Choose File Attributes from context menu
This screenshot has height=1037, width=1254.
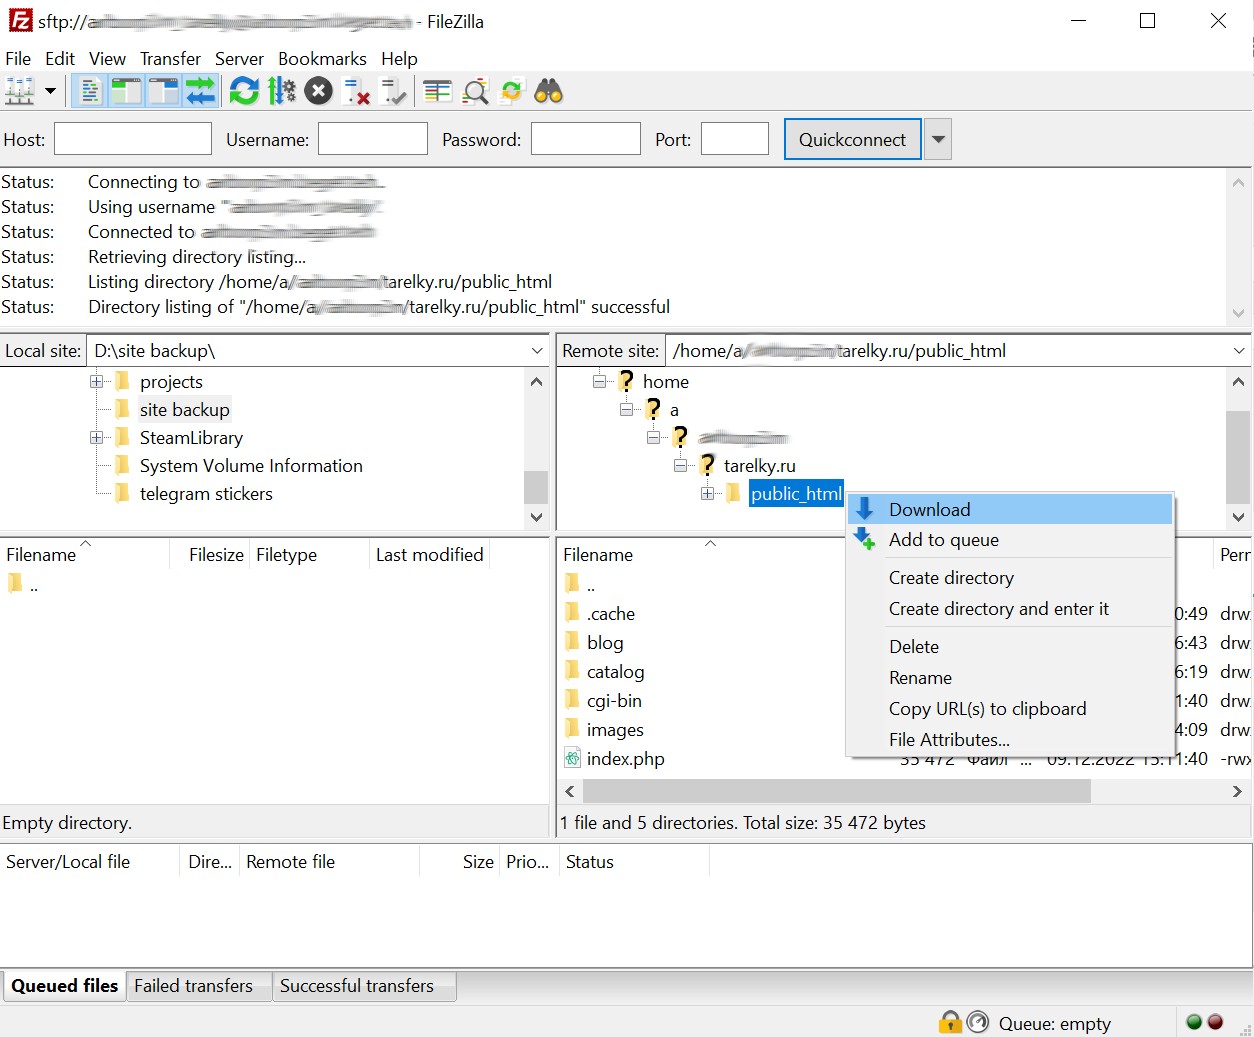click(949, 740)
